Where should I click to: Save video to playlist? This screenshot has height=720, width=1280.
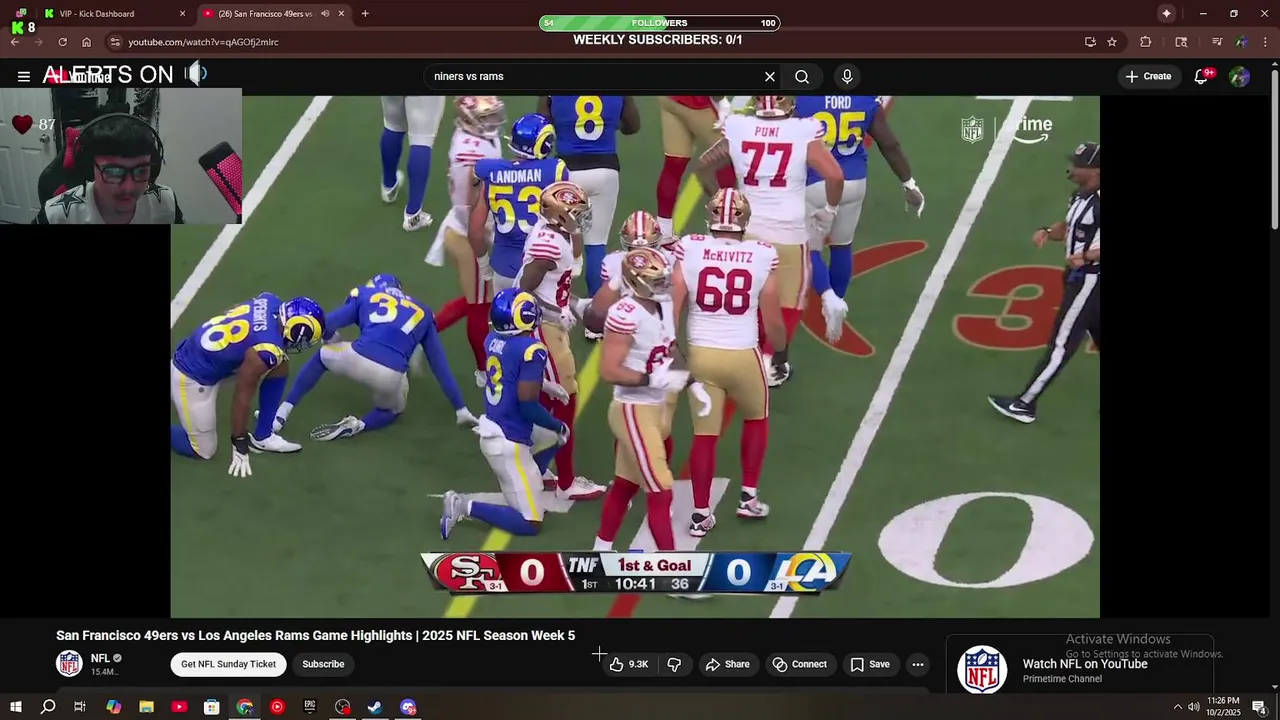click(870, 664)
